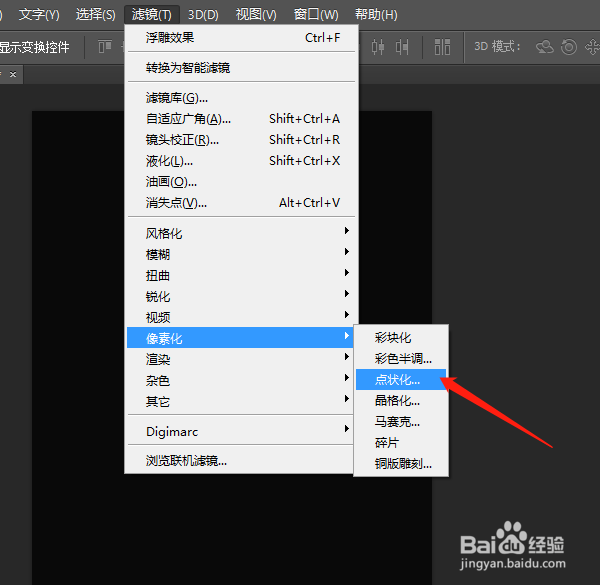600x585 pixels.
Task: Open 晶格化... filter
Action: pyautogui.click(x=401, y=401)
